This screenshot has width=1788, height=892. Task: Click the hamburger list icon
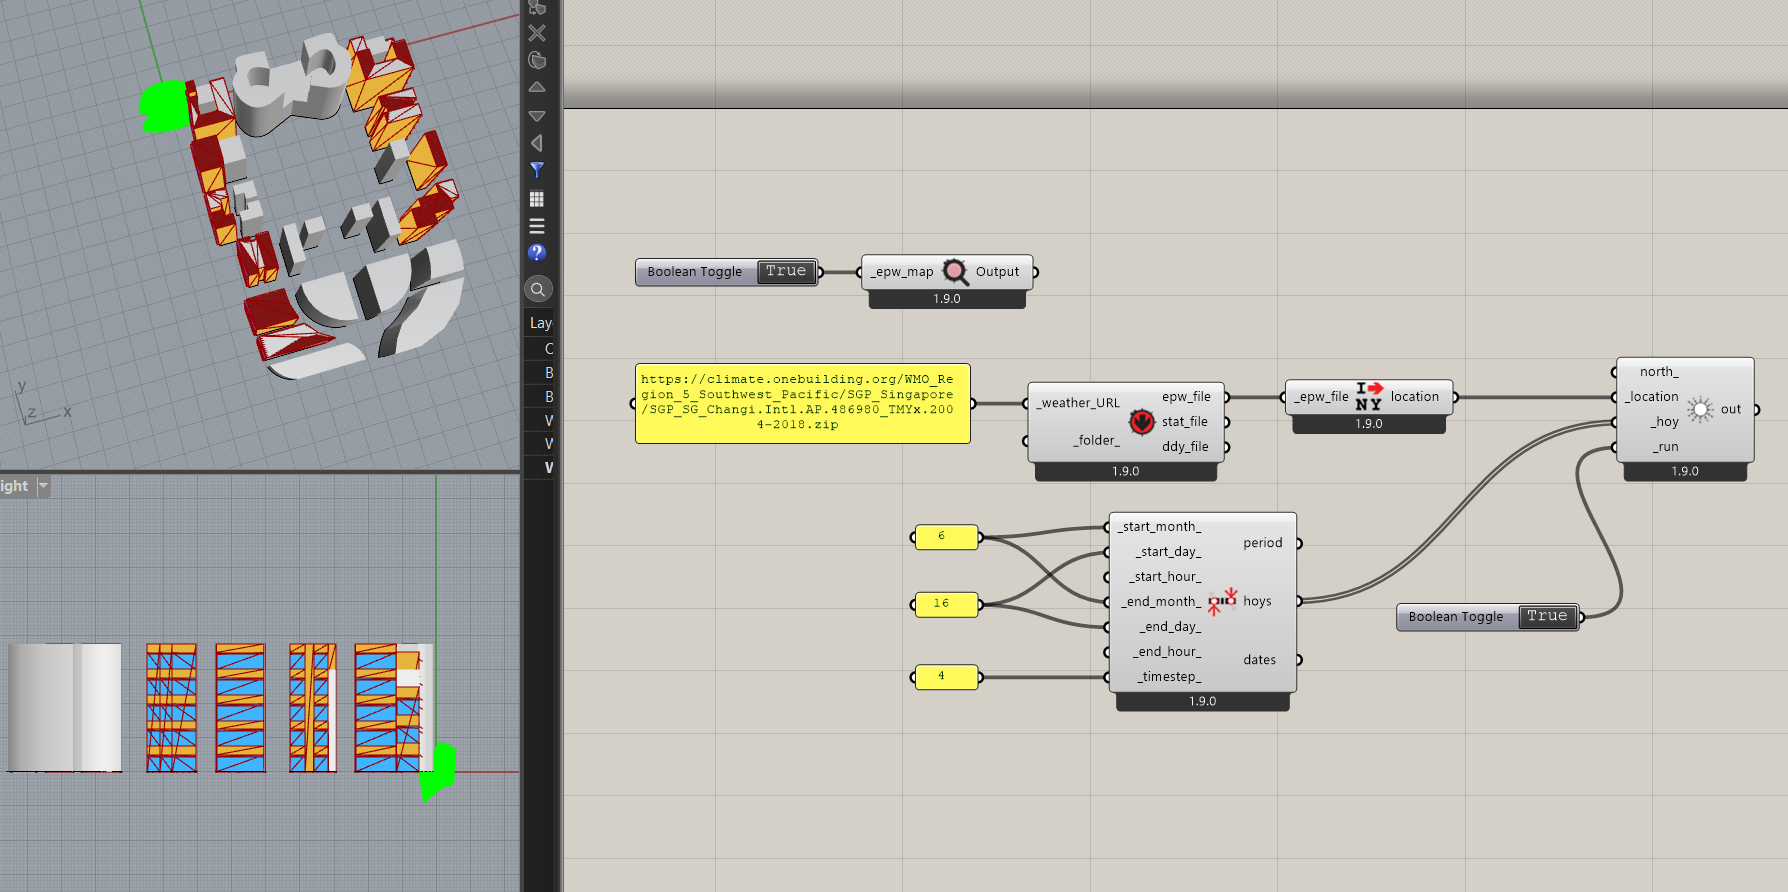[537, 226]
